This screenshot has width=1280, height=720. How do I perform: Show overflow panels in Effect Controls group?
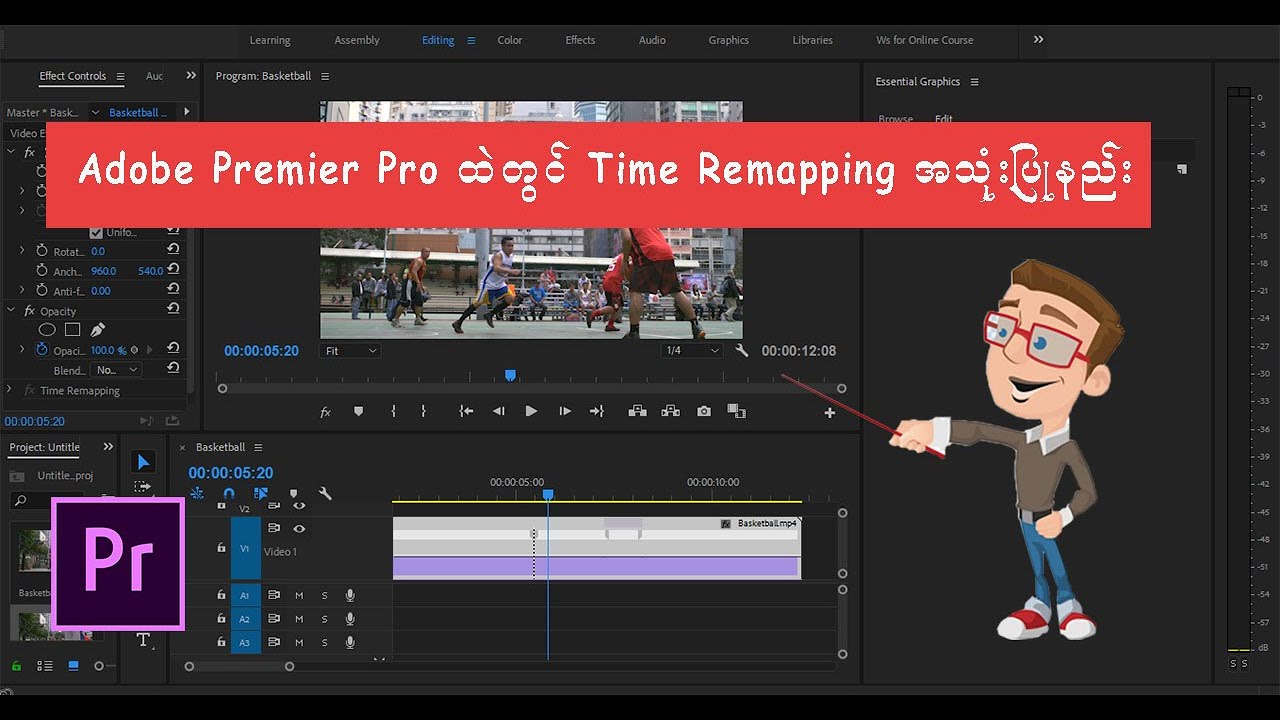click(191, 76)
